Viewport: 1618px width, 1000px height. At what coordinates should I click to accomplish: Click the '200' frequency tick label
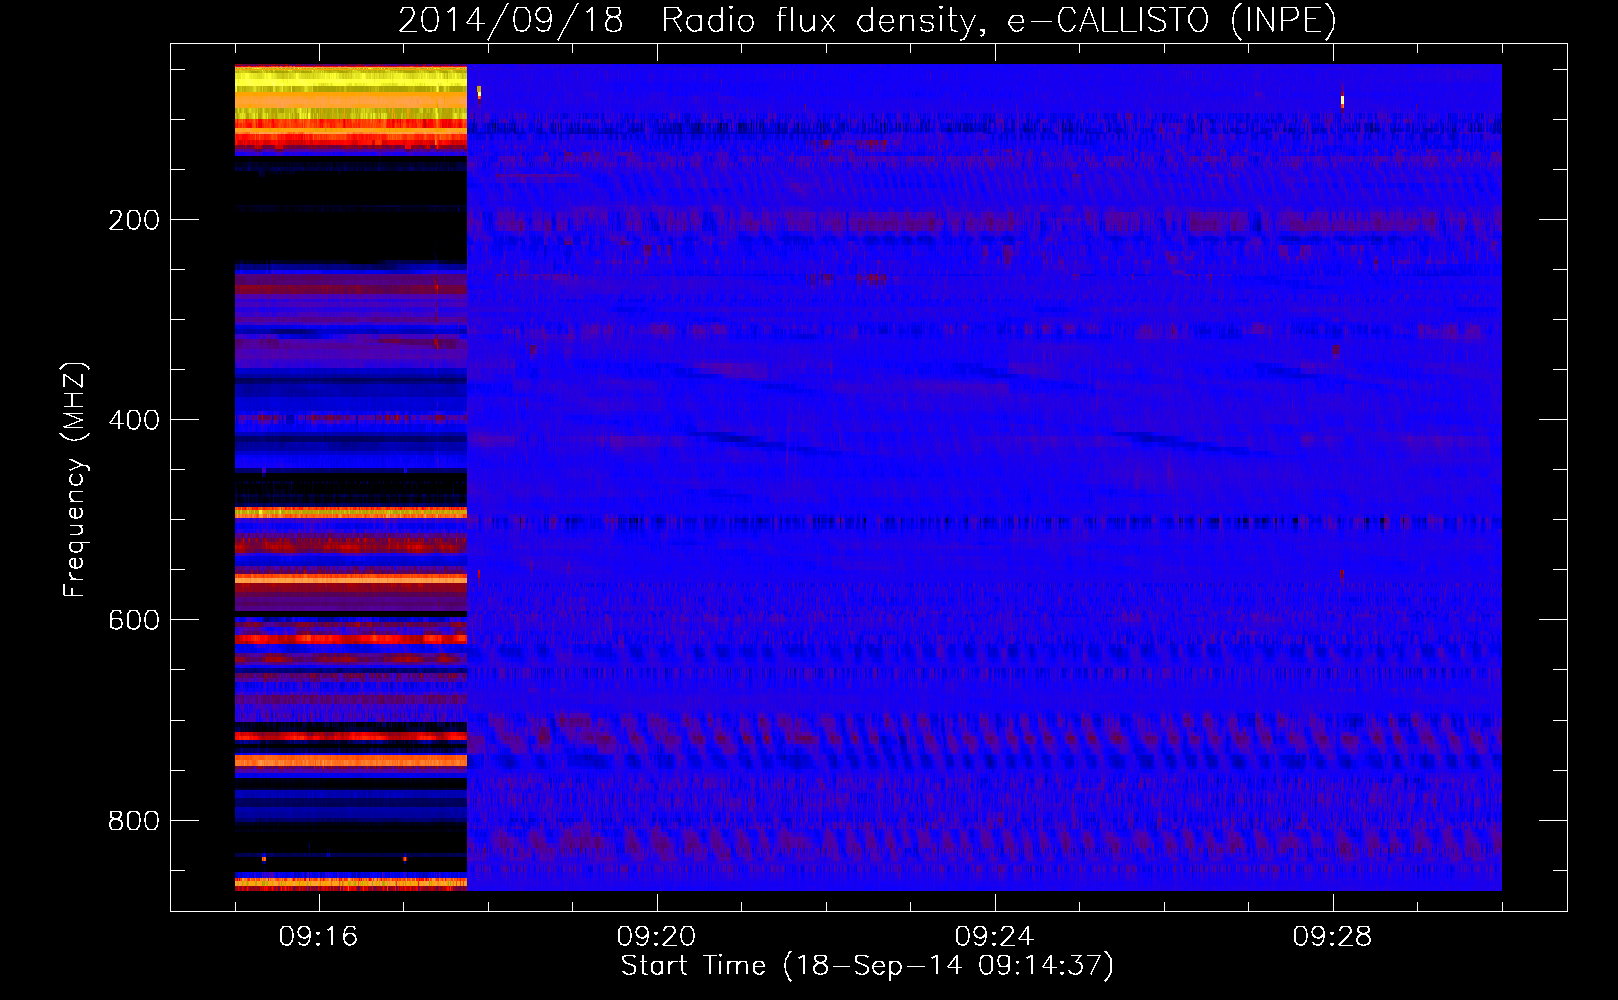[x=134, y=220]
